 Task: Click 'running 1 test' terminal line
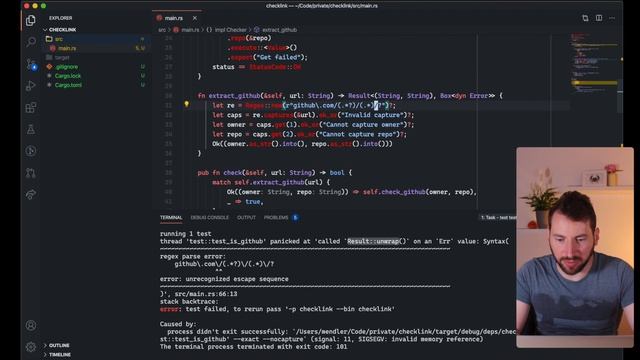[x=186, y=234]
